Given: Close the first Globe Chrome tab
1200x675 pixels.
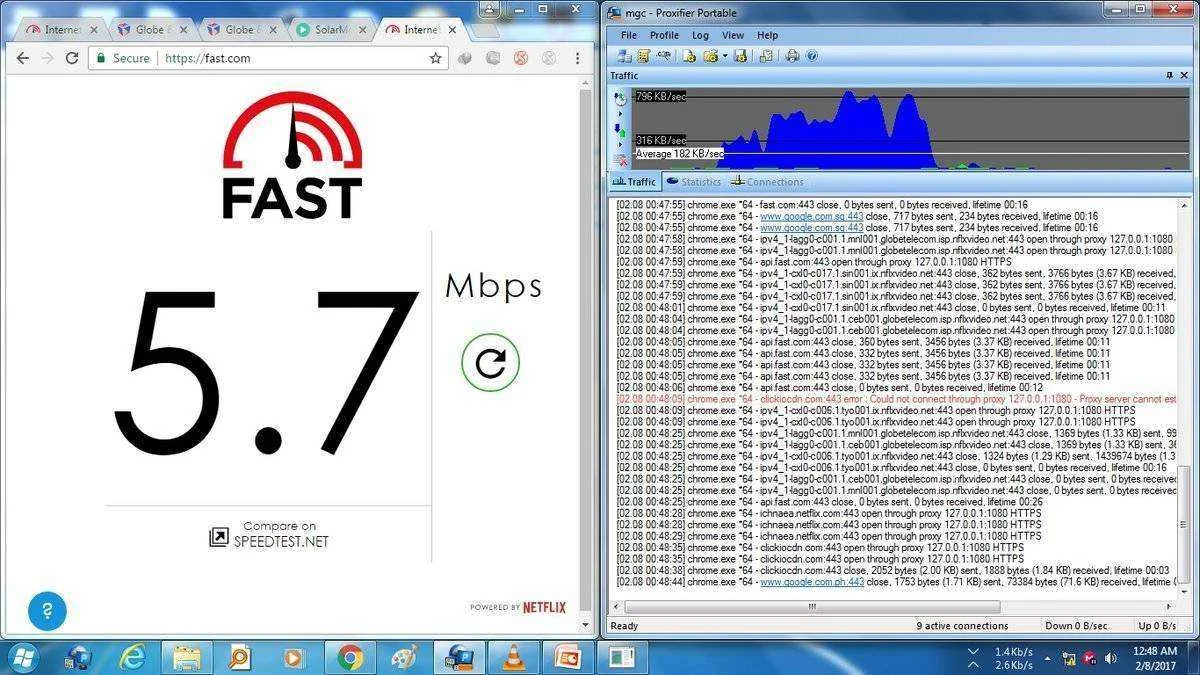Looking at the screenshot, I should [x=185, y=30].
